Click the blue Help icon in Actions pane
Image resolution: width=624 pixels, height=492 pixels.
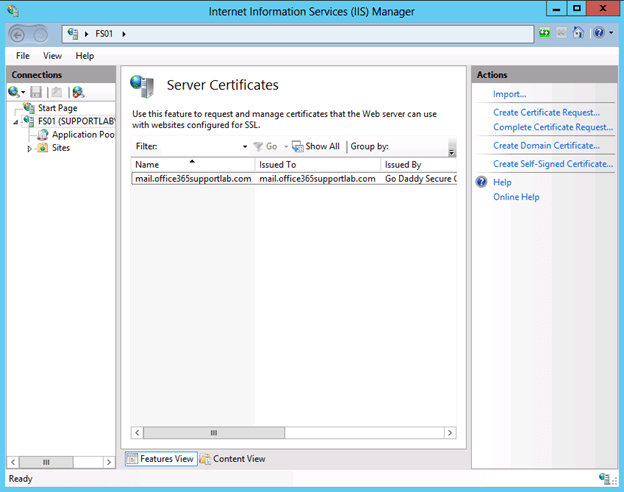482,182
